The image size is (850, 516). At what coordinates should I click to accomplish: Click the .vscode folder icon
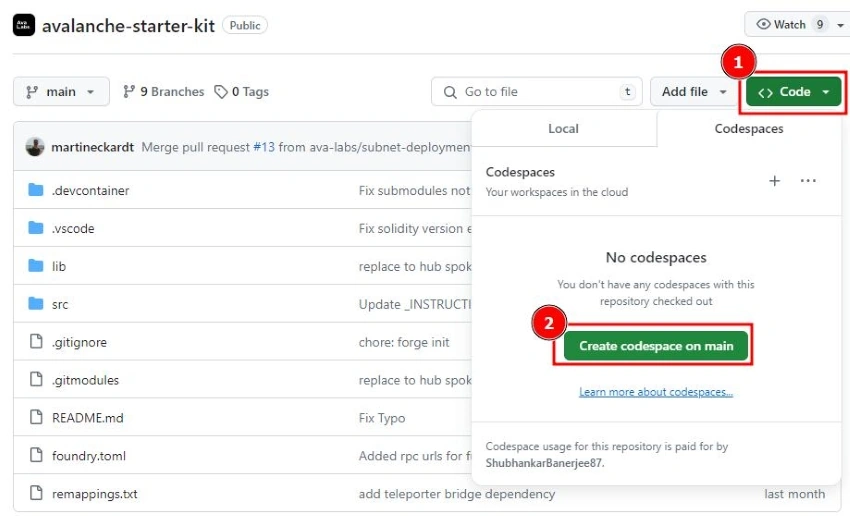pos(36,228)
